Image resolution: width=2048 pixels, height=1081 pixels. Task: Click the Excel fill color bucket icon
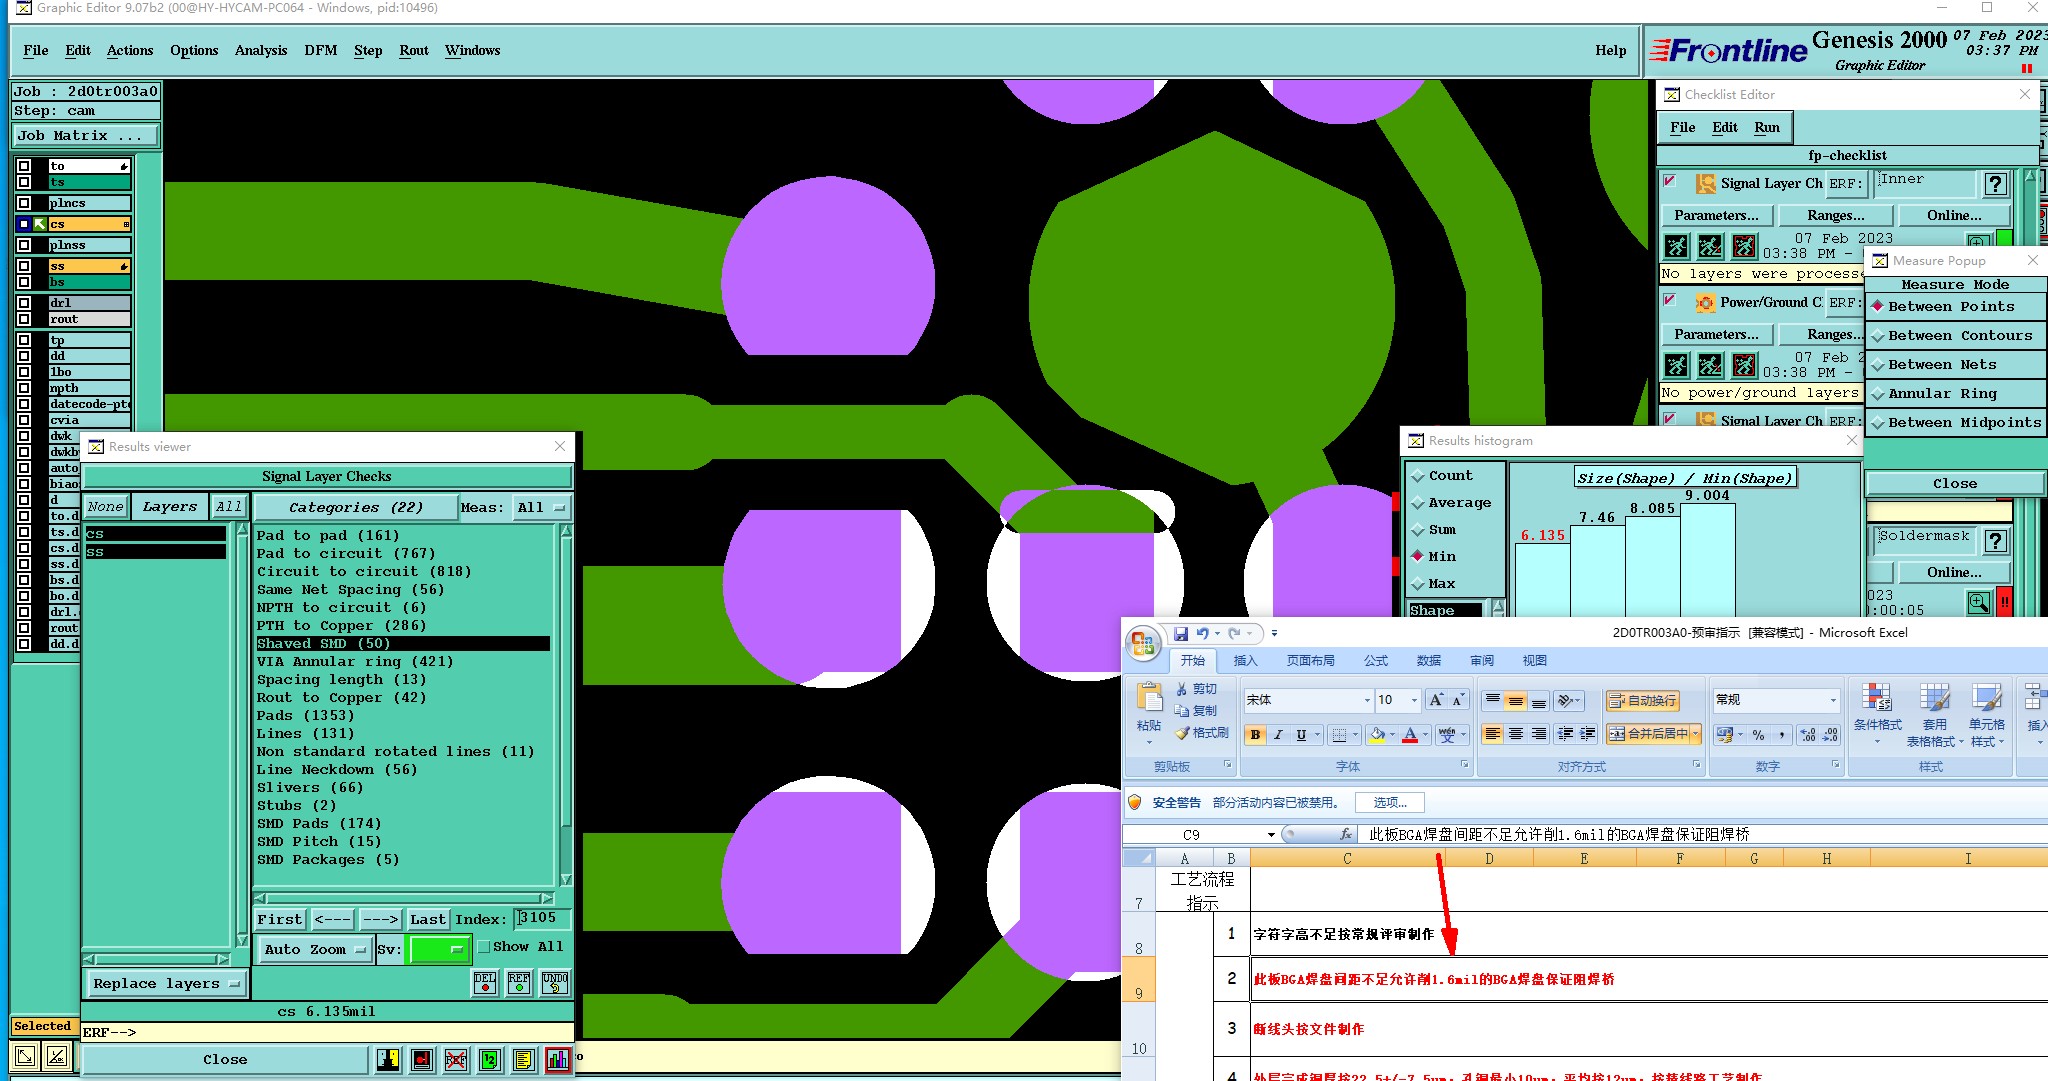click(1377, 735)
